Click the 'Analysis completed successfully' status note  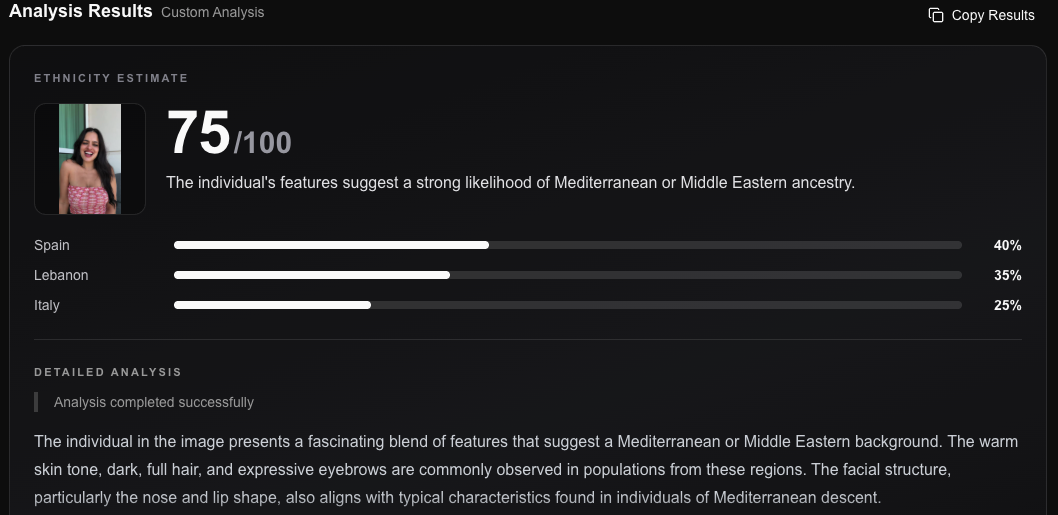154,402
